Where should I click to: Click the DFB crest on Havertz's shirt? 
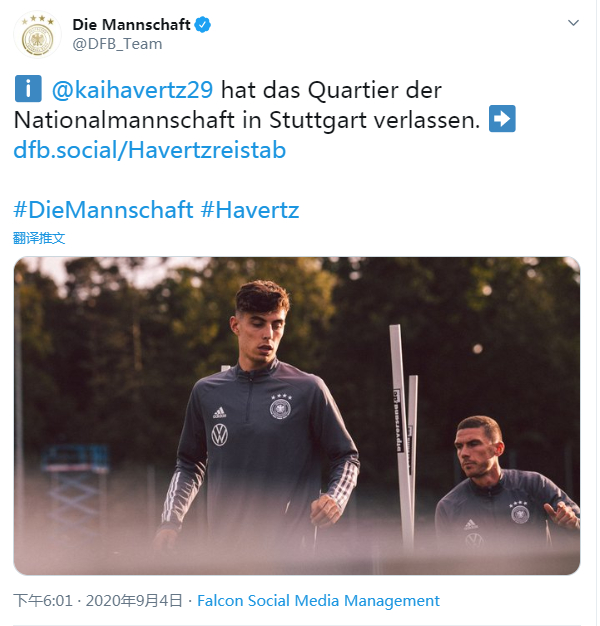click(x=281, y=408)
